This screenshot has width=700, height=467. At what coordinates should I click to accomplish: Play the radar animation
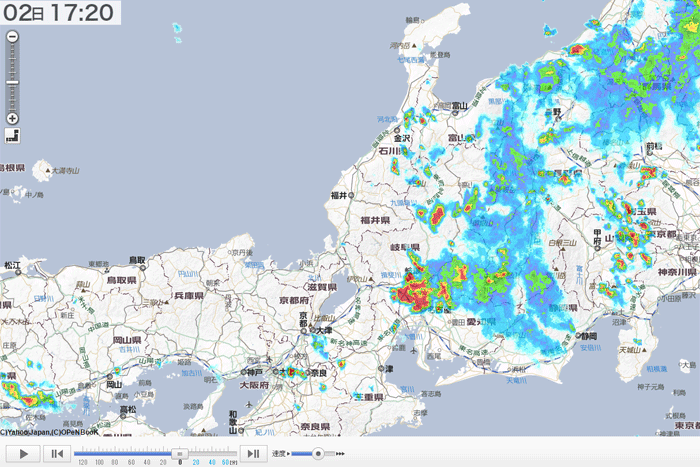[x=24, y=454]
